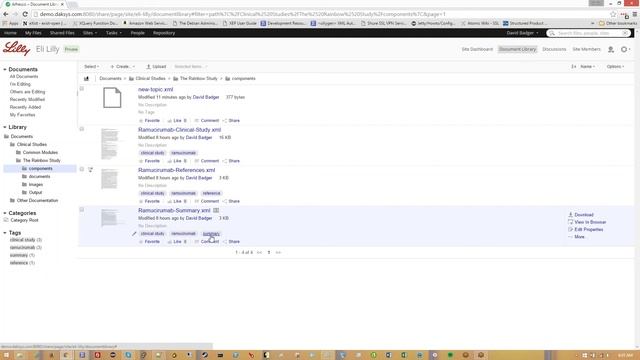Open Shared Files in top bar

pos(62,33)
